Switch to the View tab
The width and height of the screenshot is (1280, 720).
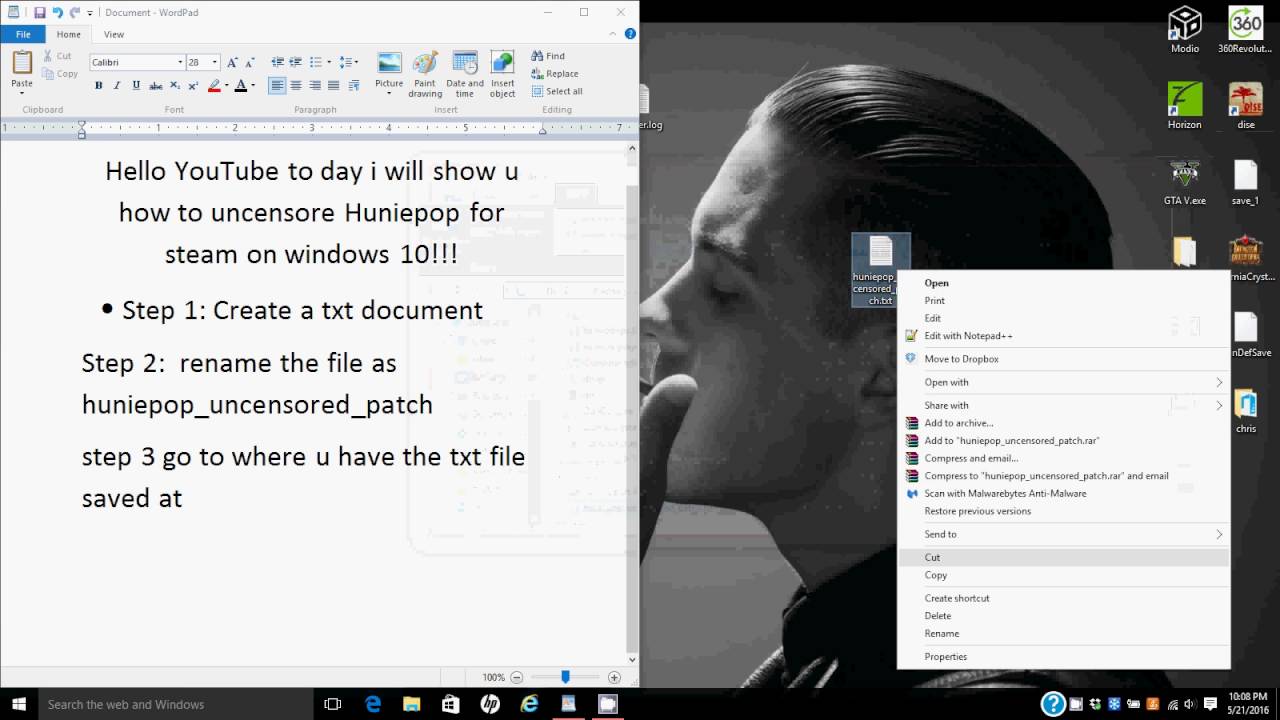coord(114,34)
